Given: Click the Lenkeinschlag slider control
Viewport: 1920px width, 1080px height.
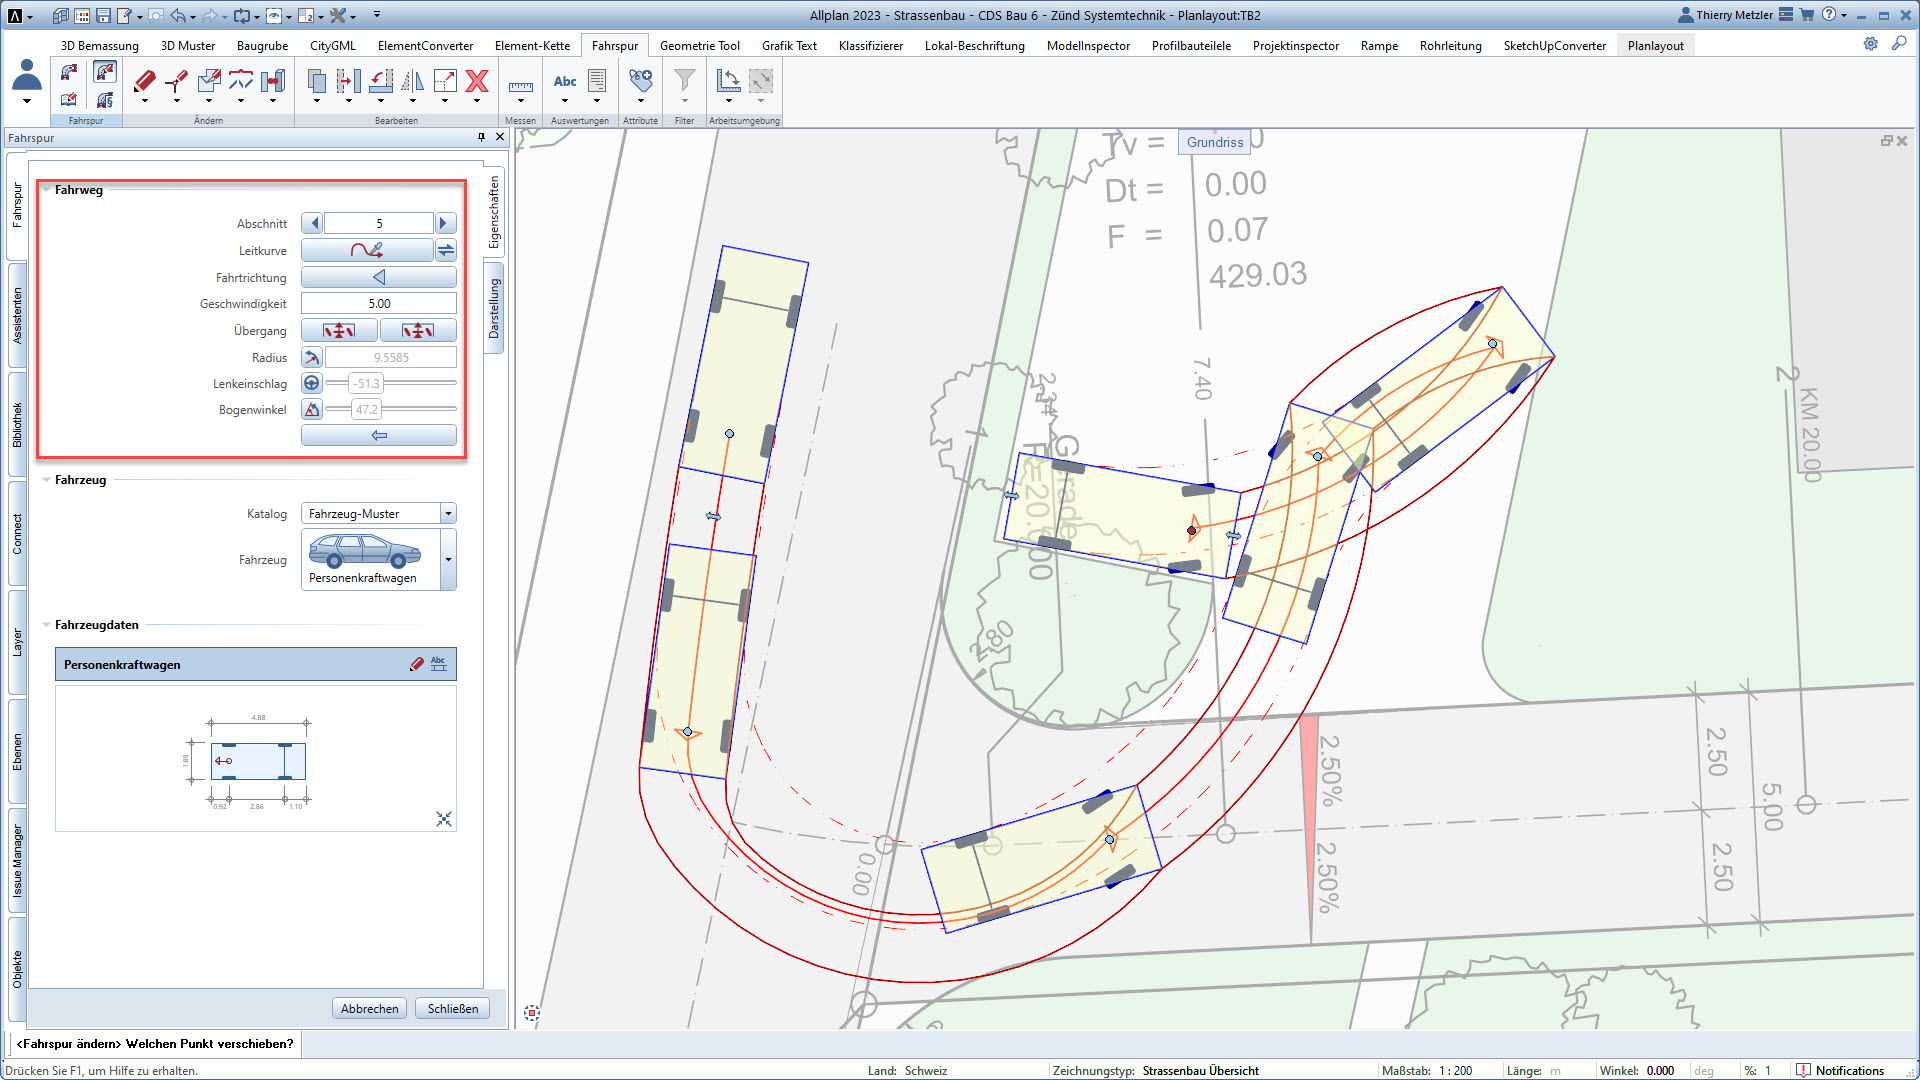Looking at the screenshot, I should pyautogui.click(x=365, y=382).
